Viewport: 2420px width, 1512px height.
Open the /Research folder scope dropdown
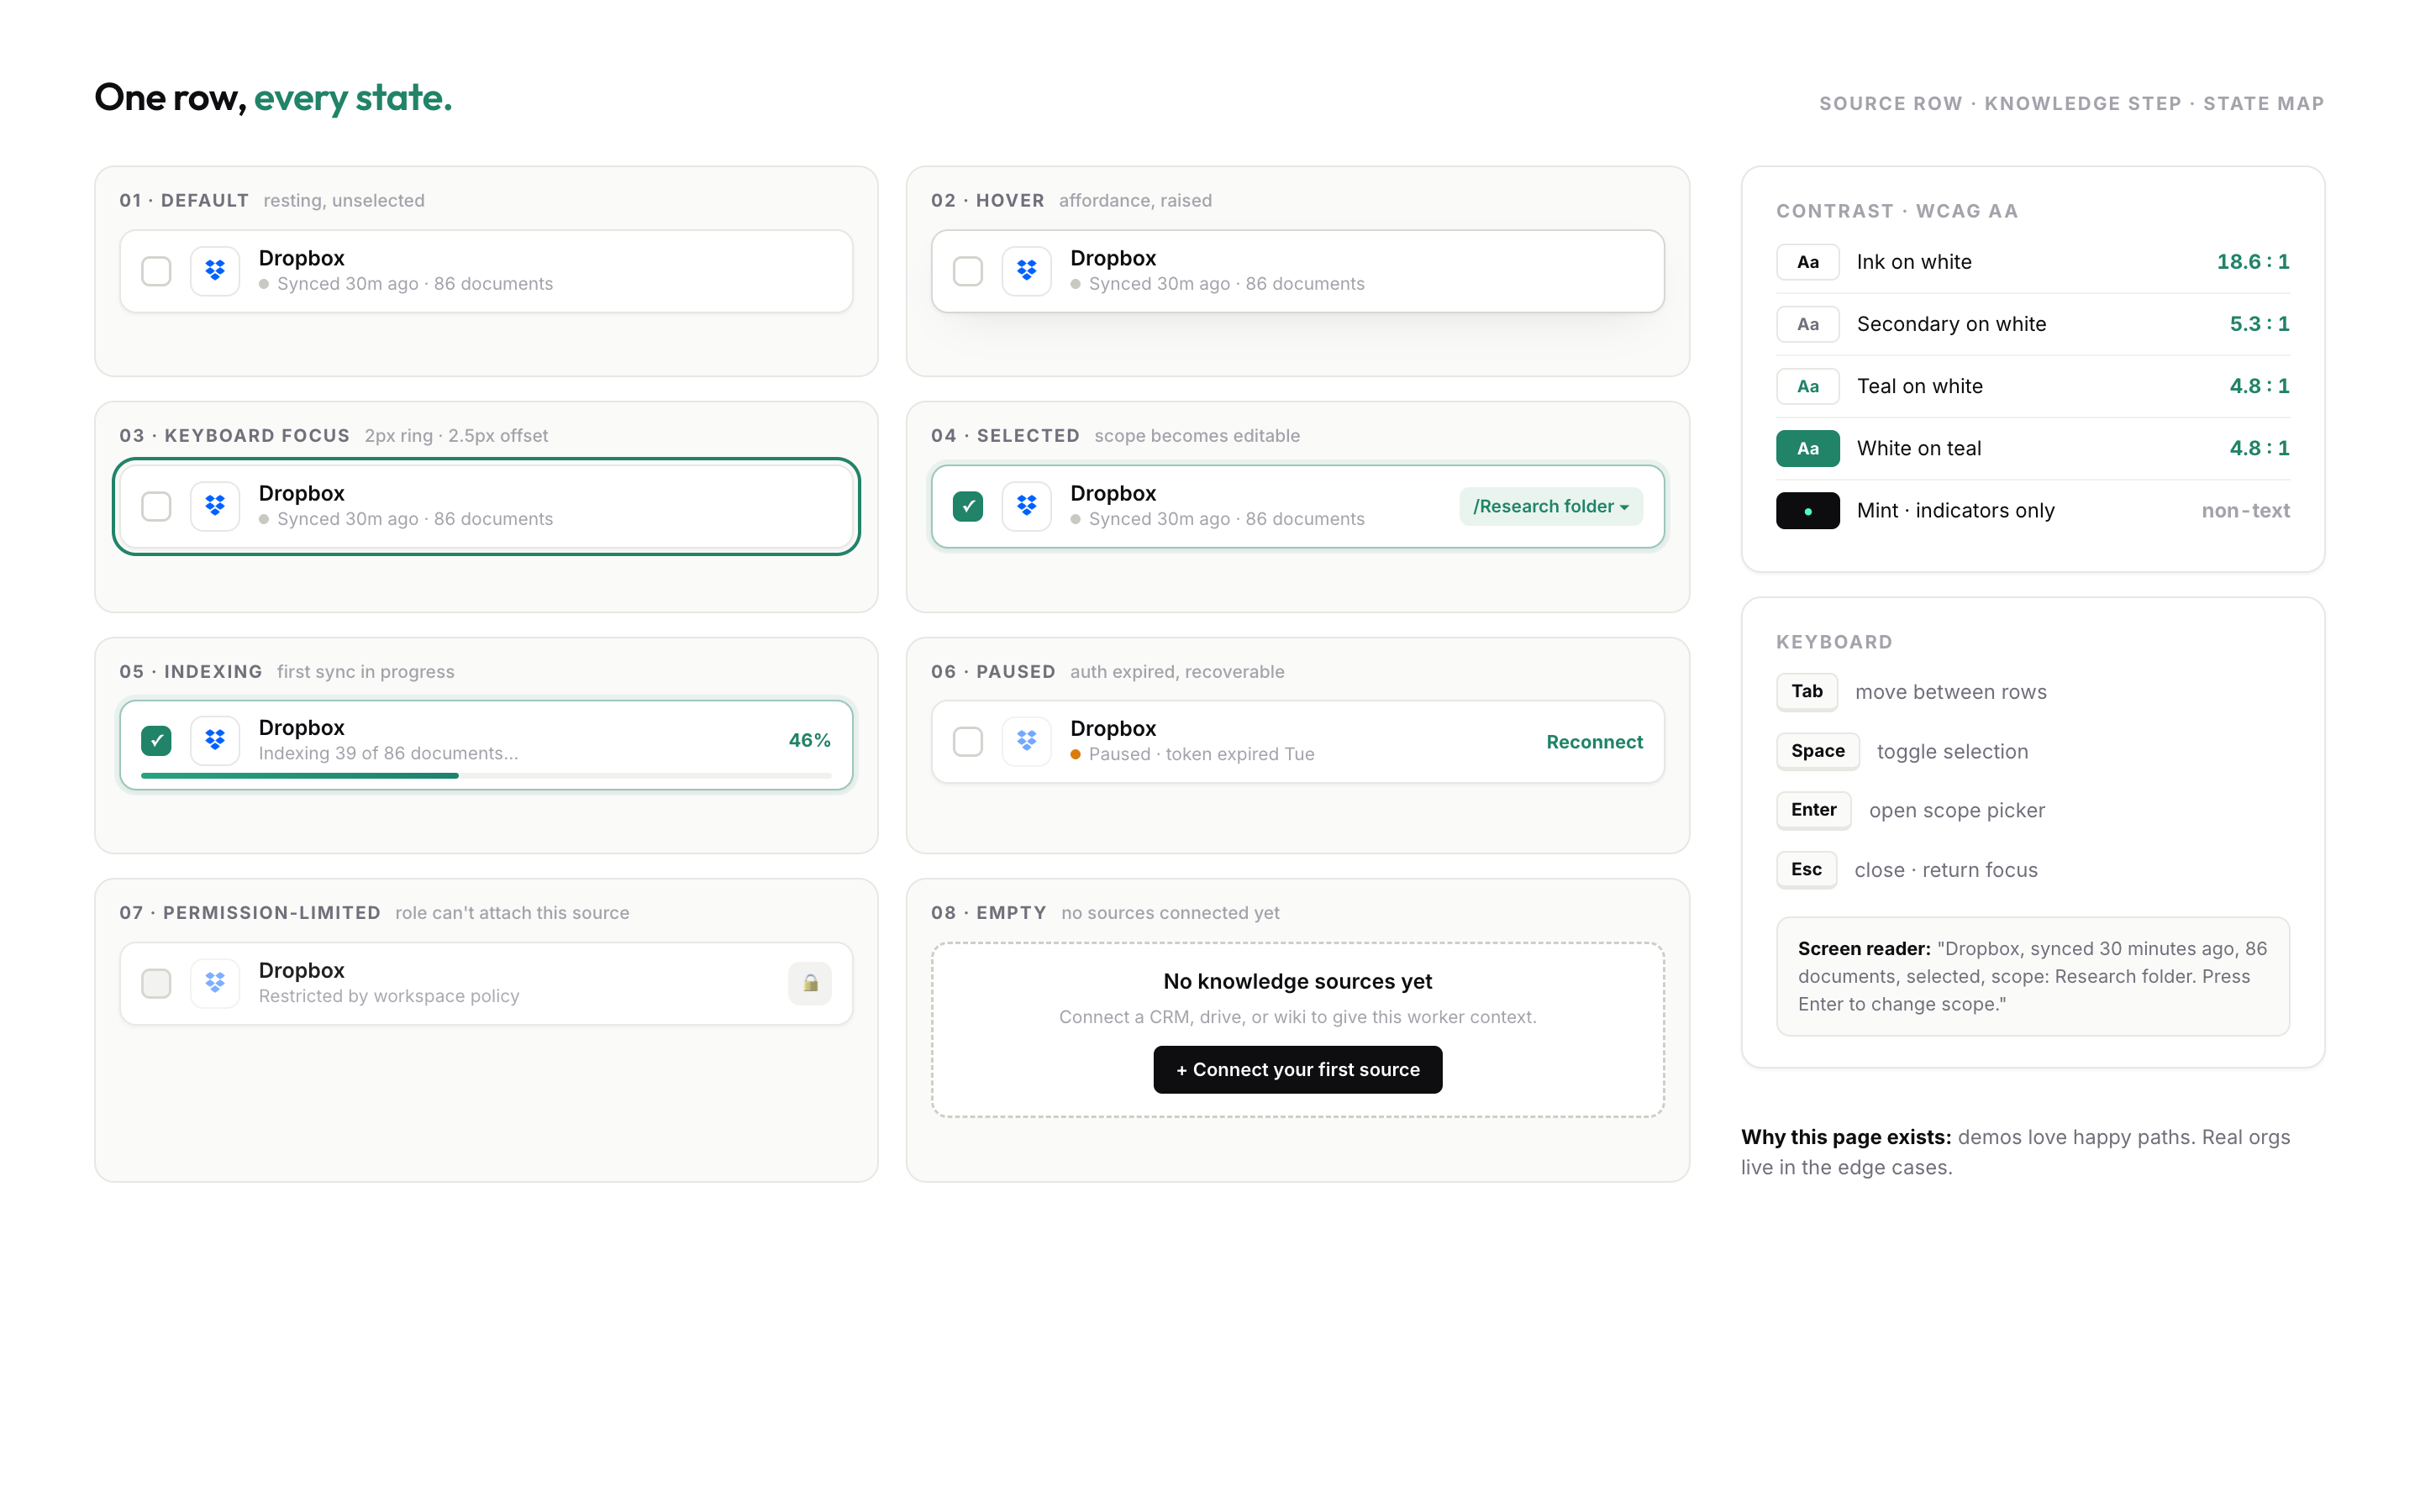point(1550,506)
